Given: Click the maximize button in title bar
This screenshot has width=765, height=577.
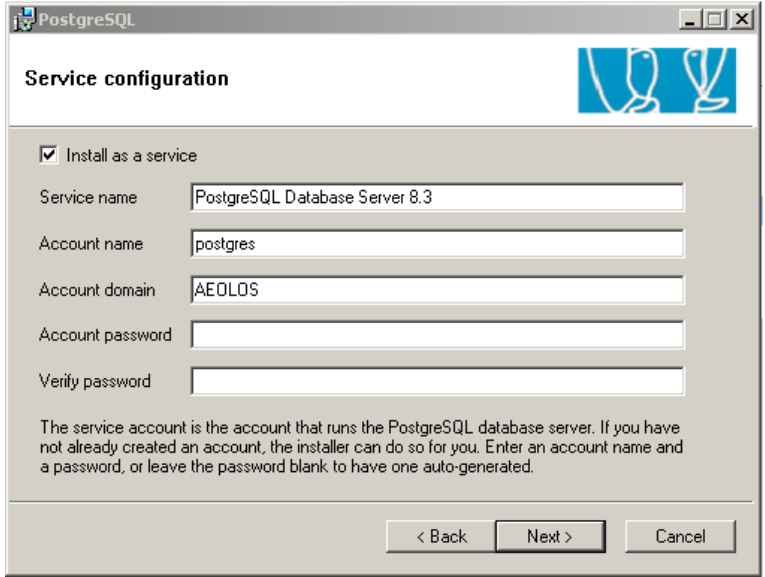Looking at the screenshot, I should [715, 20].
